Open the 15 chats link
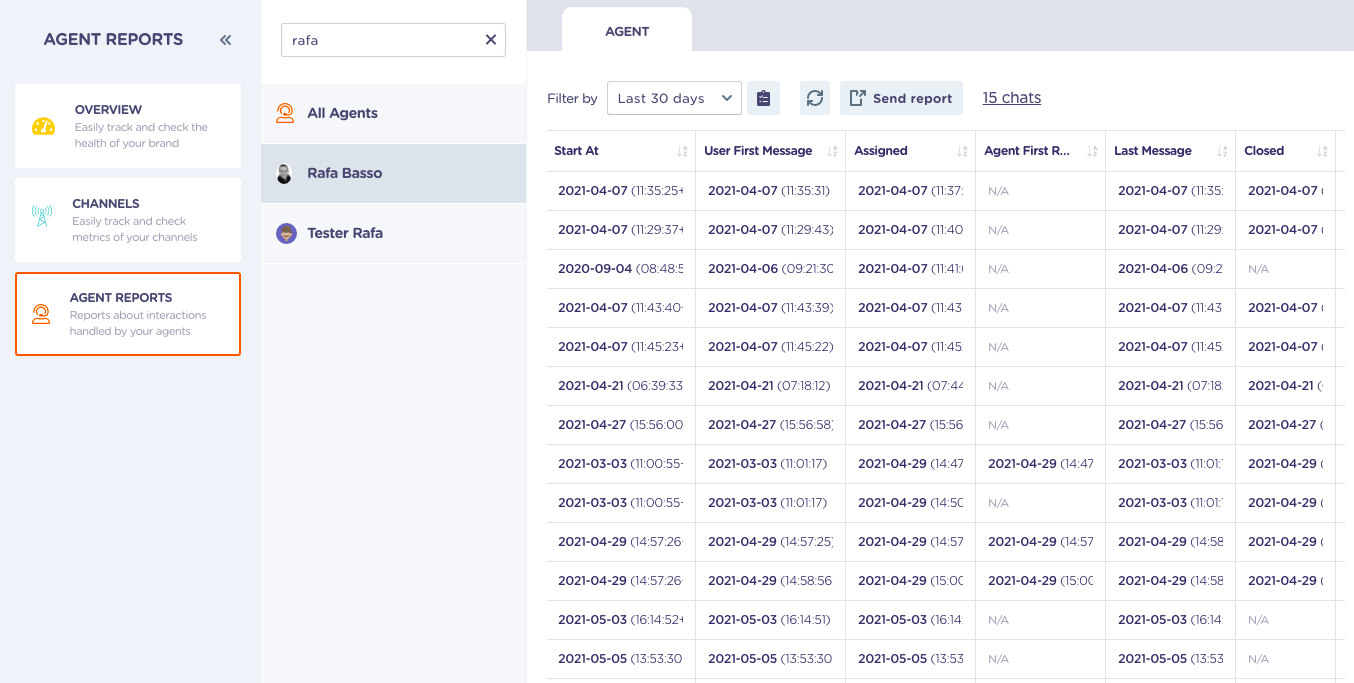Image resolution: width=1354 pixels, height=683 pixels. (x=1012, y=98)
